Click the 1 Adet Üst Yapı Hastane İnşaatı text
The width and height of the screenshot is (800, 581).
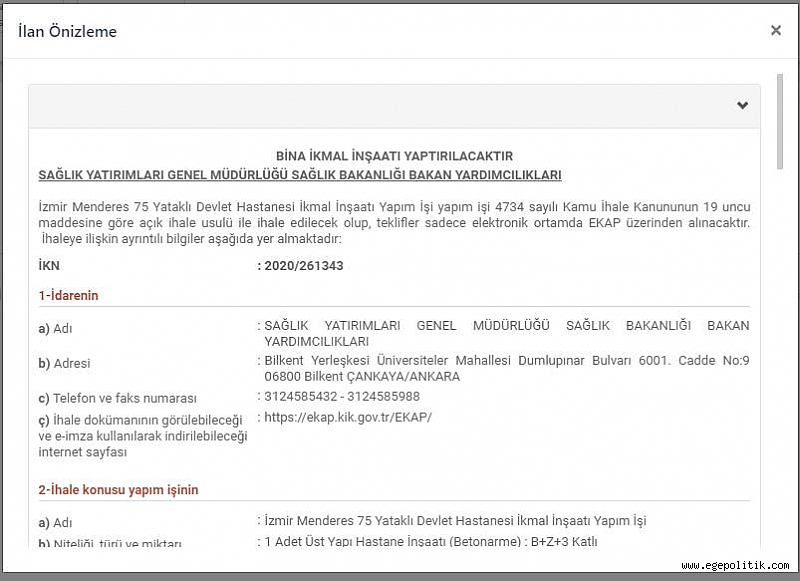tap(431, 542)
